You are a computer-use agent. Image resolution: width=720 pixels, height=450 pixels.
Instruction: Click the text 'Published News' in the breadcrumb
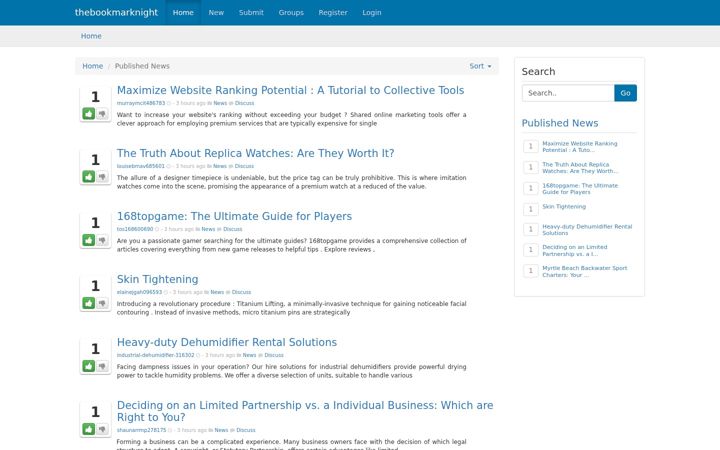(x=142, y=66)
